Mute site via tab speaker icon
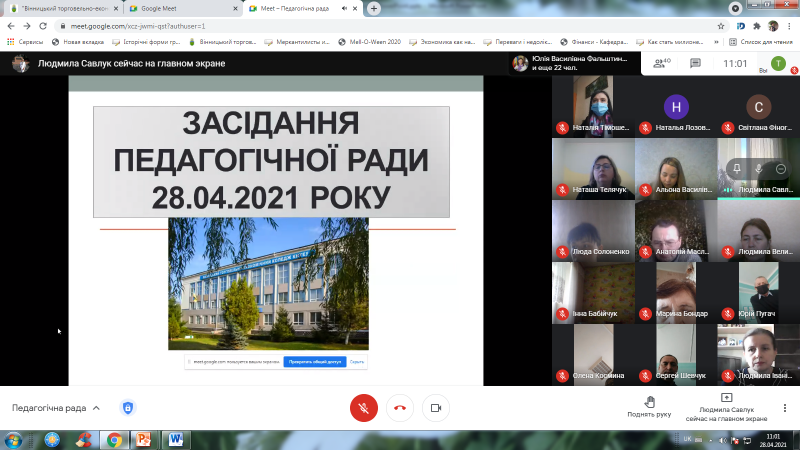 (x=344, y=9)
